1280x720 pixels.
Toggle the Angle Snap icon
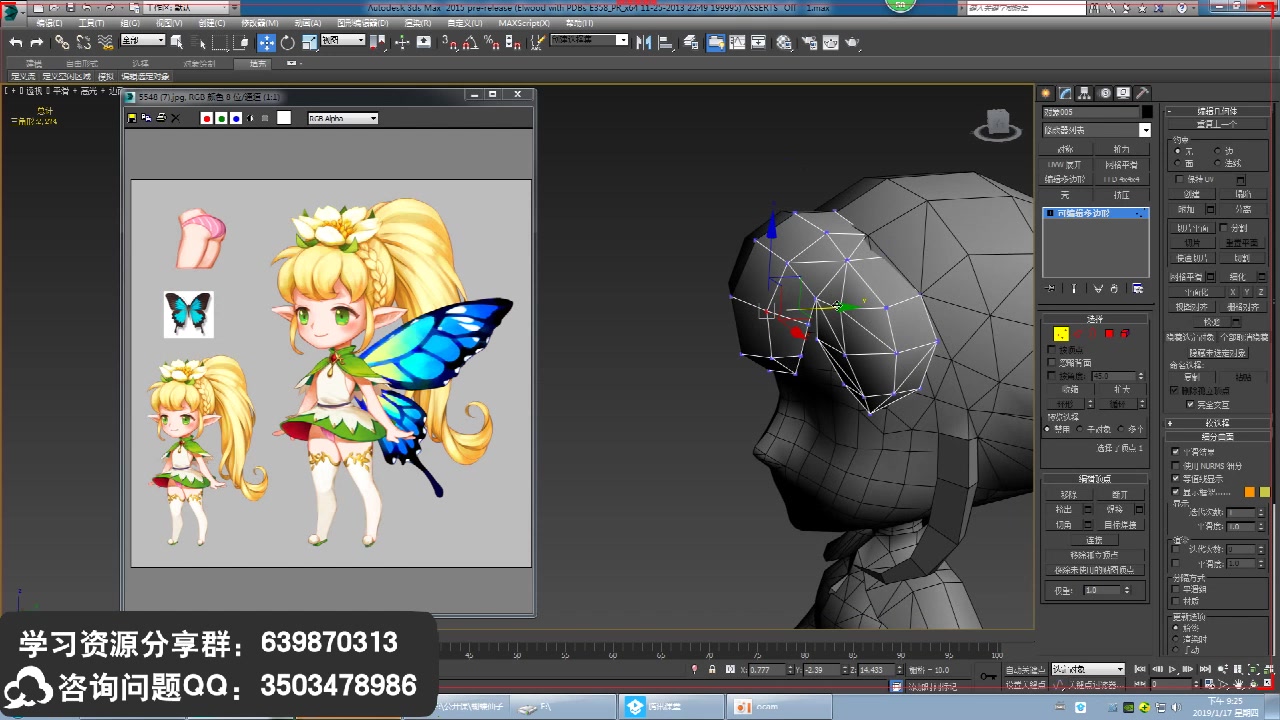point(470,43)
